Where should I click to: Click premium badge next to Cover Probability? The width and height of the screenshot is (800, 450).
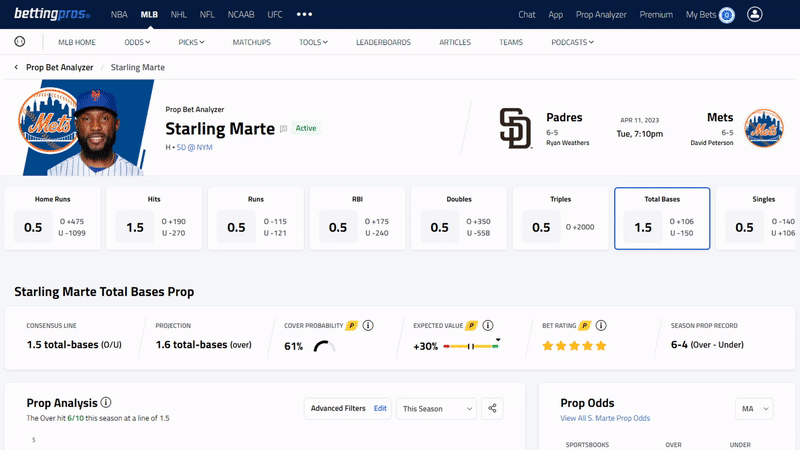tap(352, 326)
